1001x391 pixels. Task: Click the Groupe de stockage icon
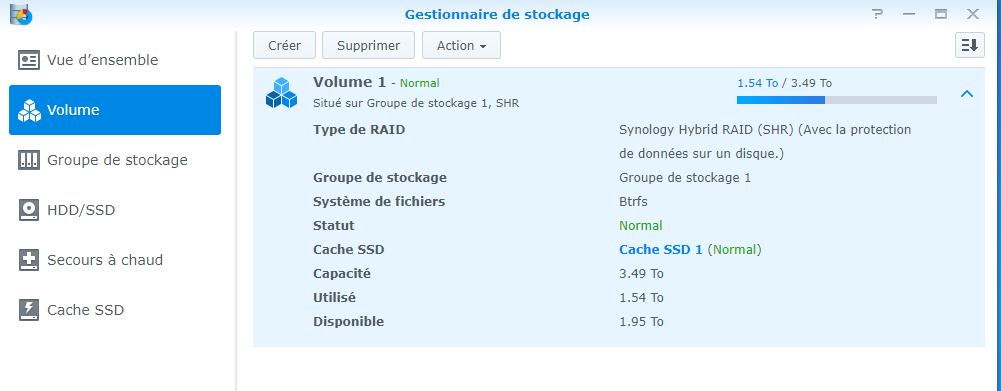pyautogui.click(x=29, y=160)
